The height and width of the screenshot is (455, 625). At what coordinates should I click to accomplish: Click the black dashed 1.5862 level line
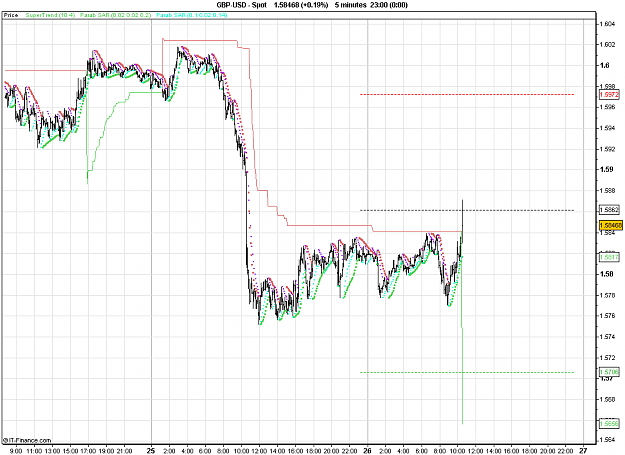click(x=467, y=210)
